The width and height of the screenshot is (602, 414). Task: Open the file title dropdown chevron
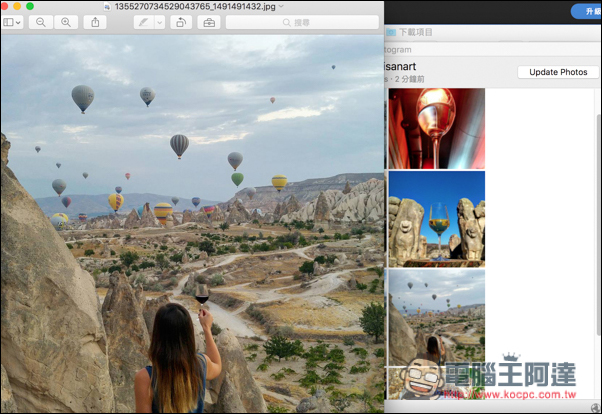coord(283,7)
